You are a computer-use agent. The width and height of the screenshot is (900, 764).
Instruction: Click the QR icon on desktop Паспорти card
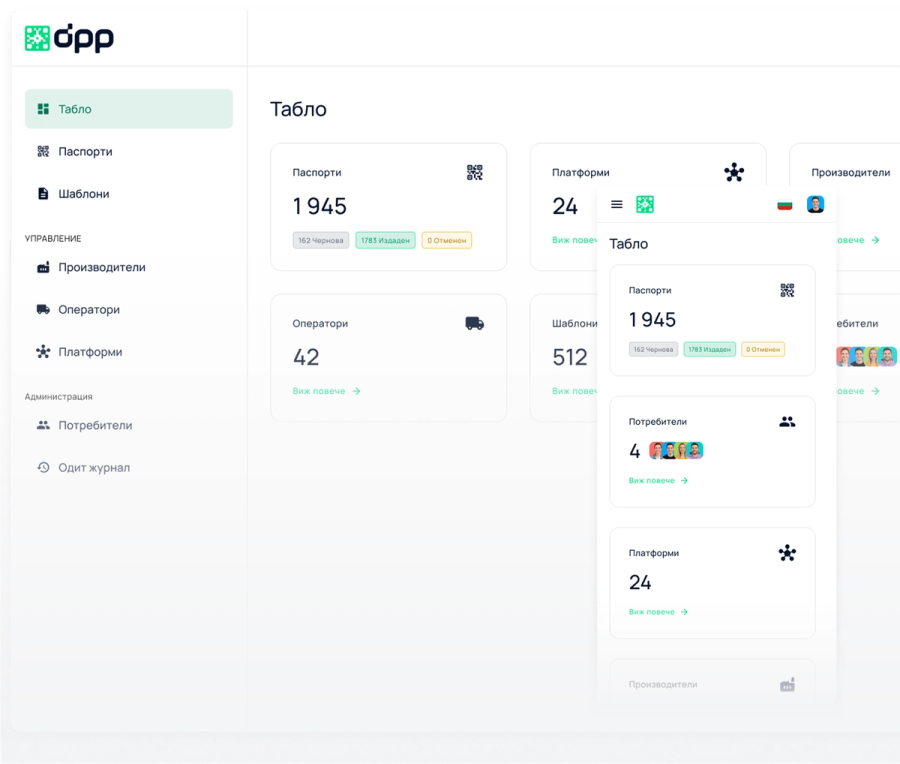pos(475,172)
